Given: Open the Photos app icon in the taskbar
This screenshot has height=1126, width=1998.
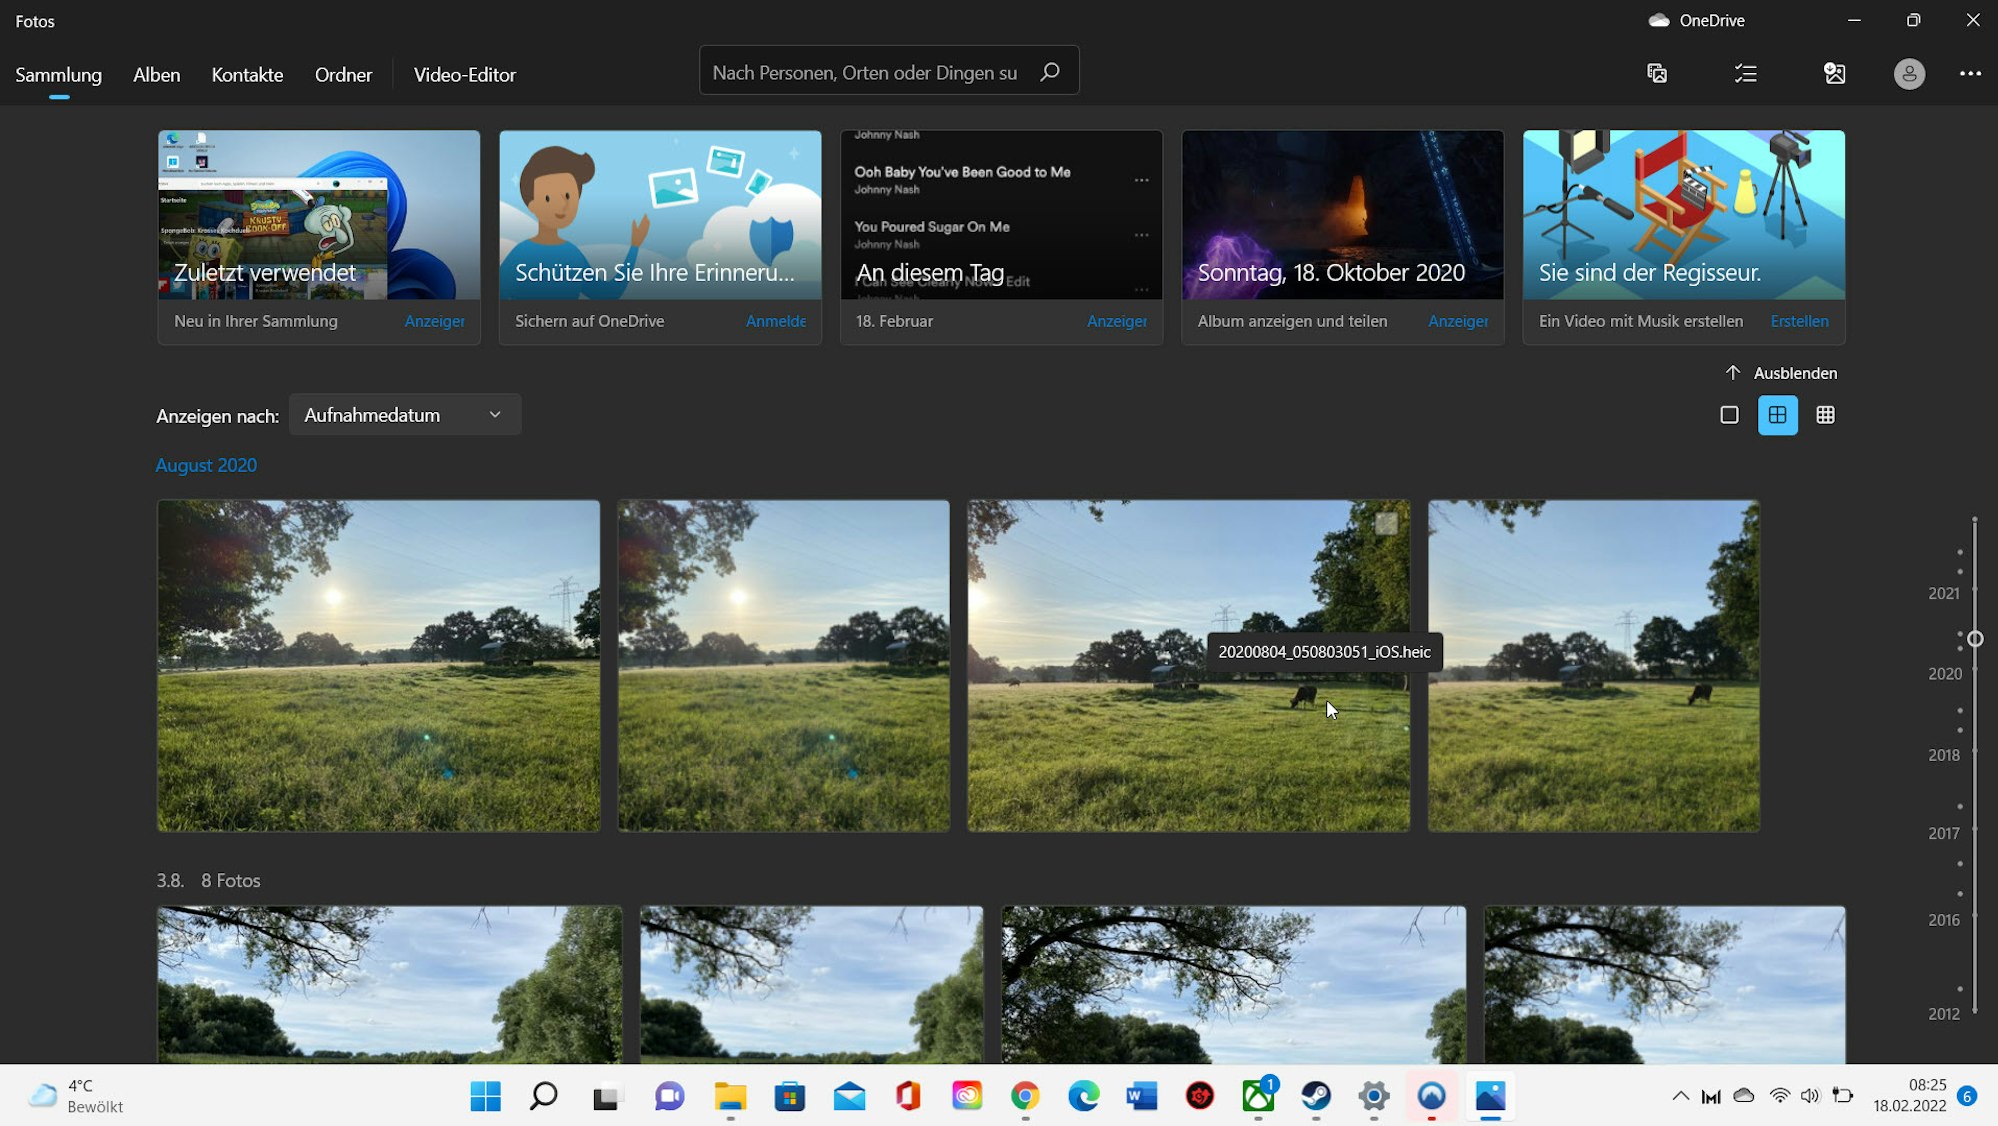Looking at the screenshot, I should pyautogui.click(x=1490, y=1097).
